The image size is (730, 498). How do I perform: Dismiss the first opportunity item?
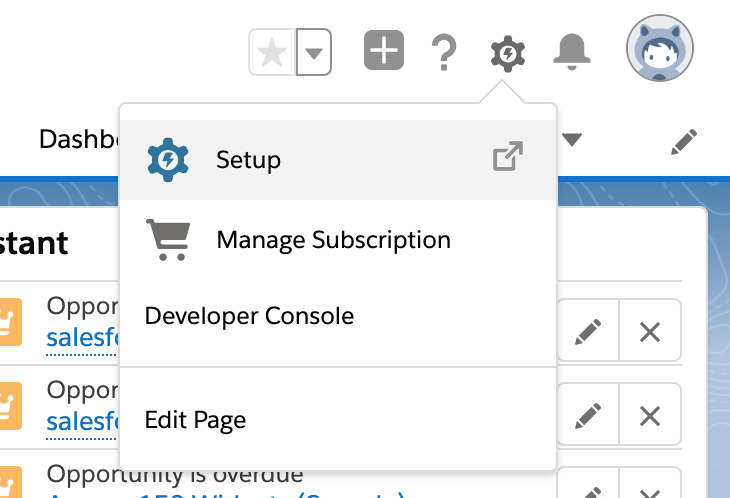tap(650, 331)
